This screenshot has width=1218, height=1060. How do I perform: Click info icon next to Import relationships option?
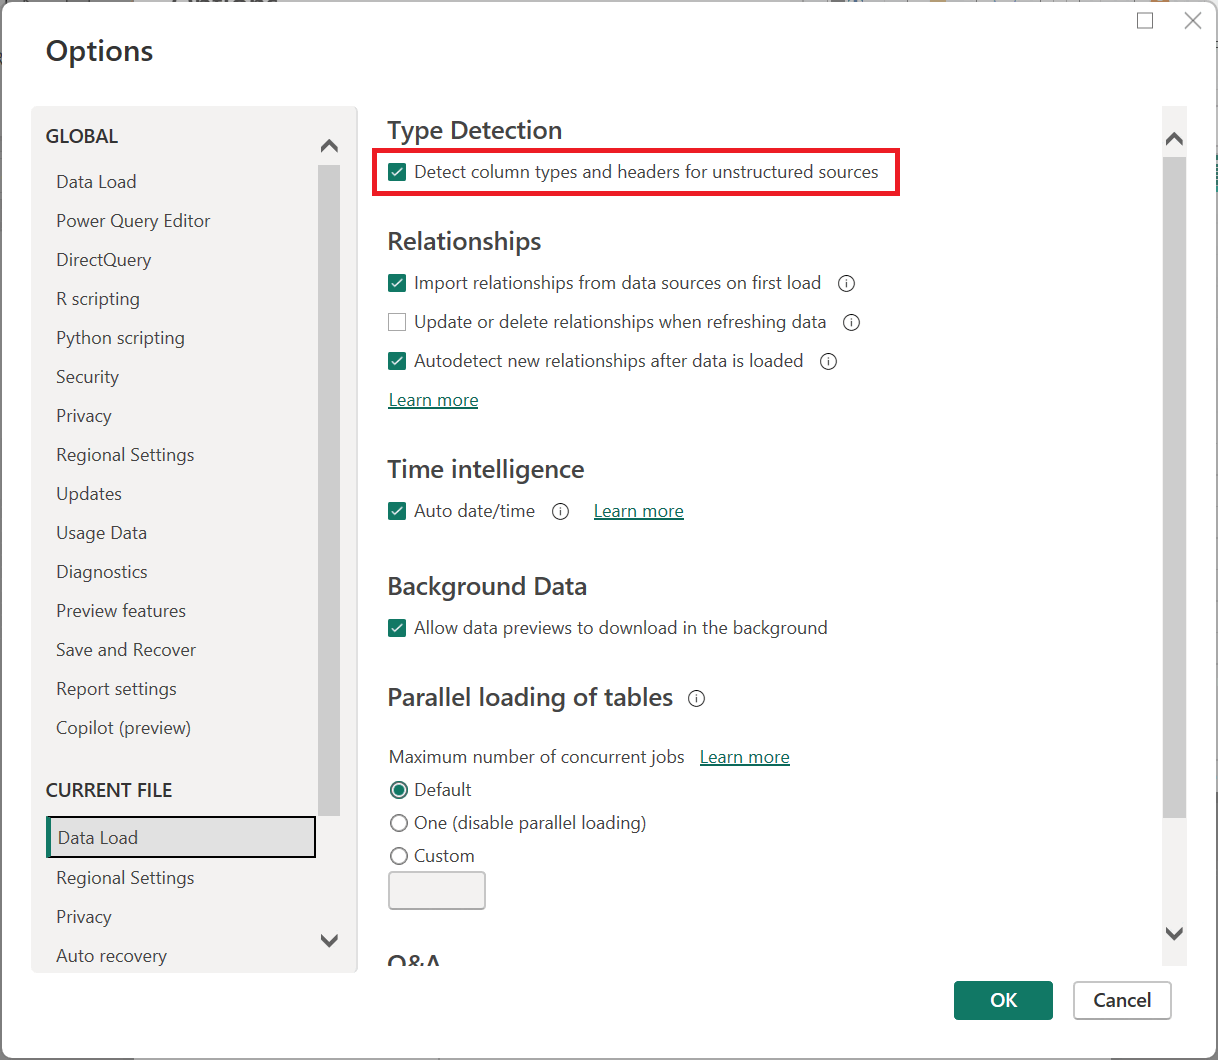(846, 283)
